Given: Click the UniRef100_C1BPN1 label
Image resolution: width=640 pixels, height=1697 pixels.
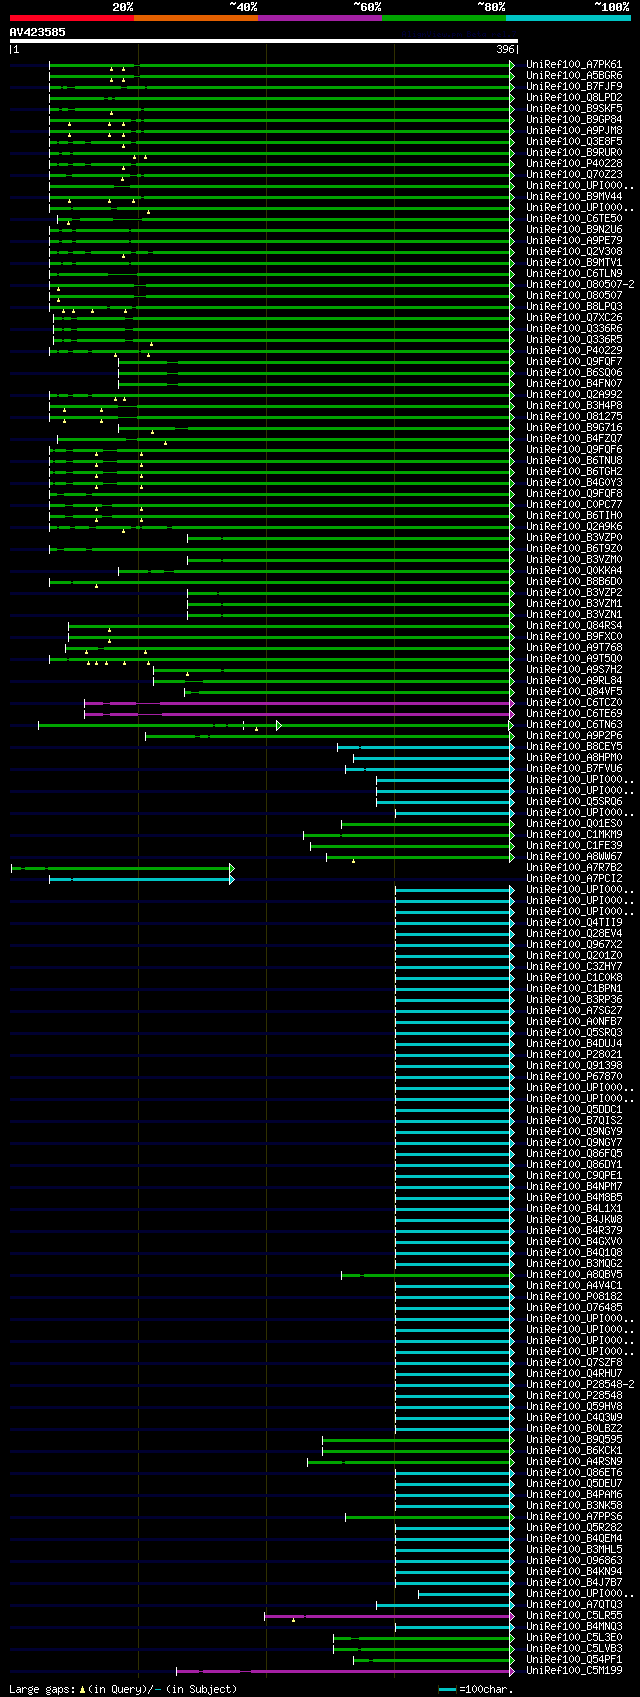Looking at the screenshot, I should (x=574, y=989).
